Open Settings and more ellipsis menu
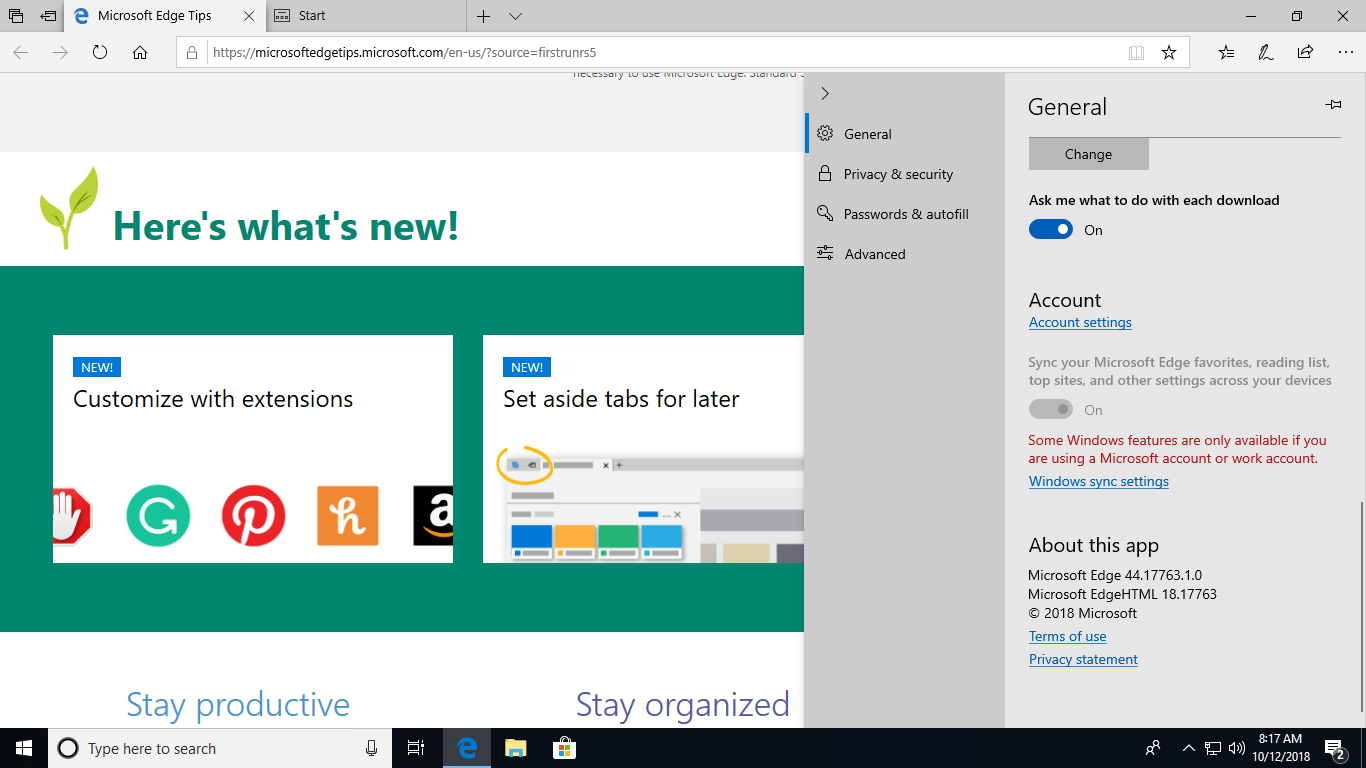The width and height of the screenshot is (1366, 768). (1344, 52)
